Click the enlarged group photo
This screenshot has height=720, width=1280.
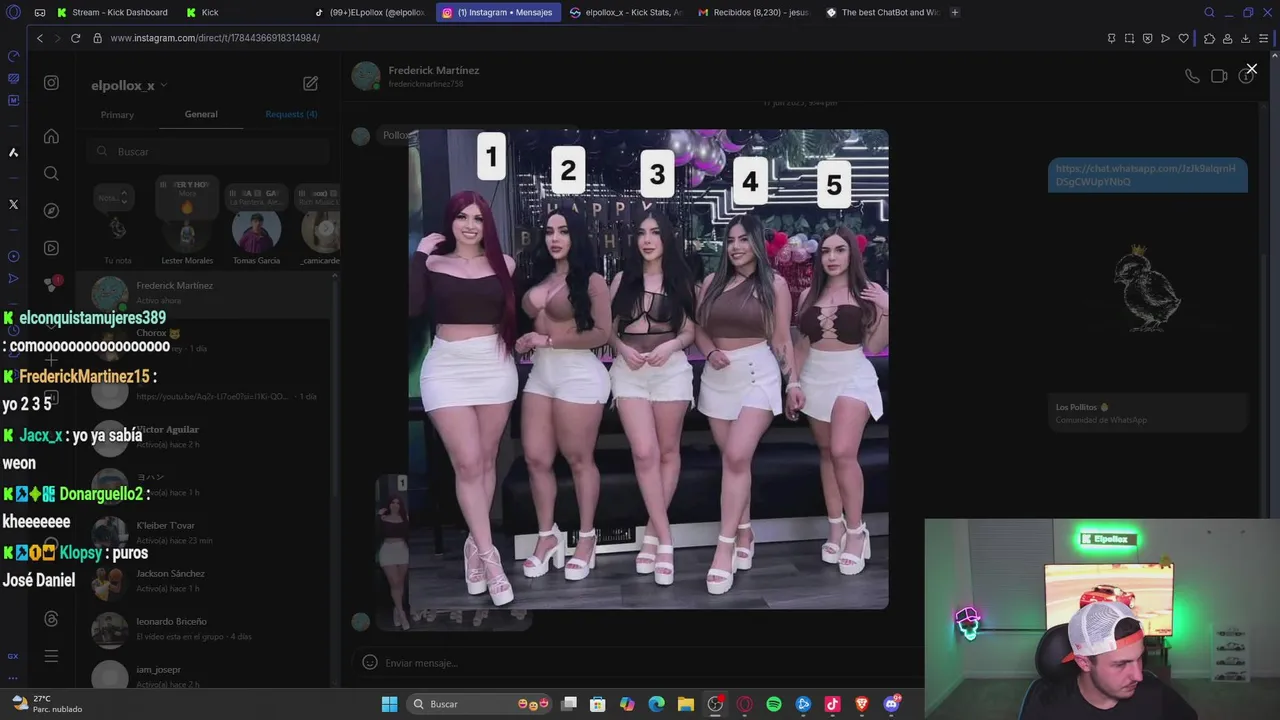pyautogui.click(x=648, y=369)
